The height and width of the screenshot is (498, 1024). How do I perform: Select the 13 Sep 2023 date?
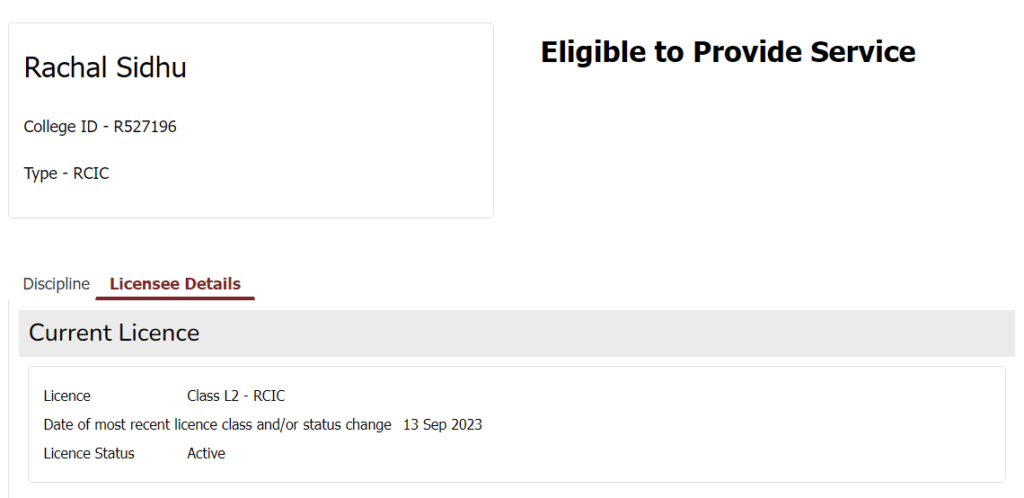[442, 425]
